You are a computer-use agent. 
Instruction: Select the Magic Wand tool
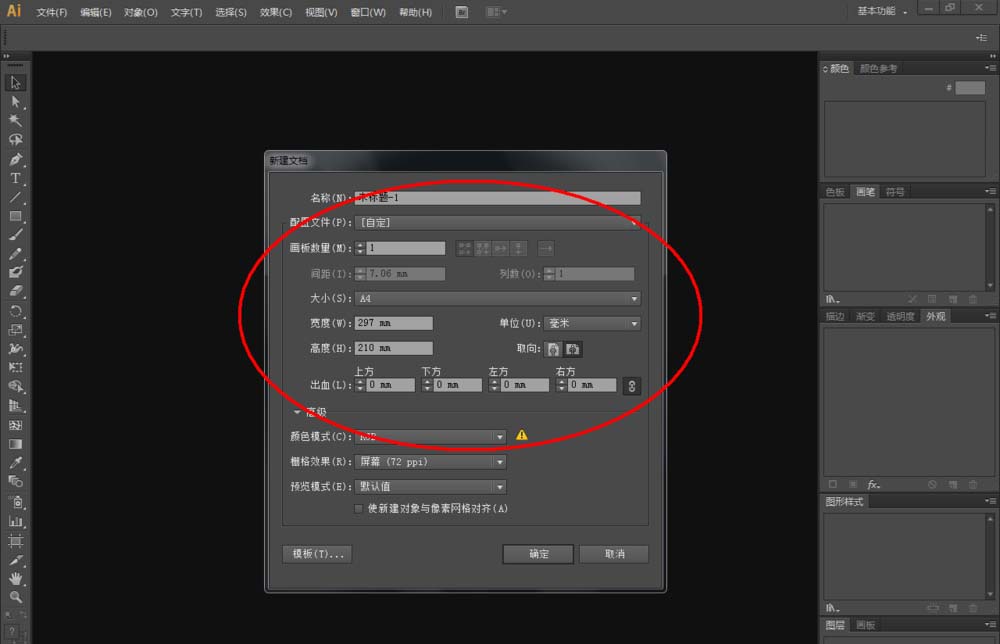pyautogui.click(x=15, y=121)
